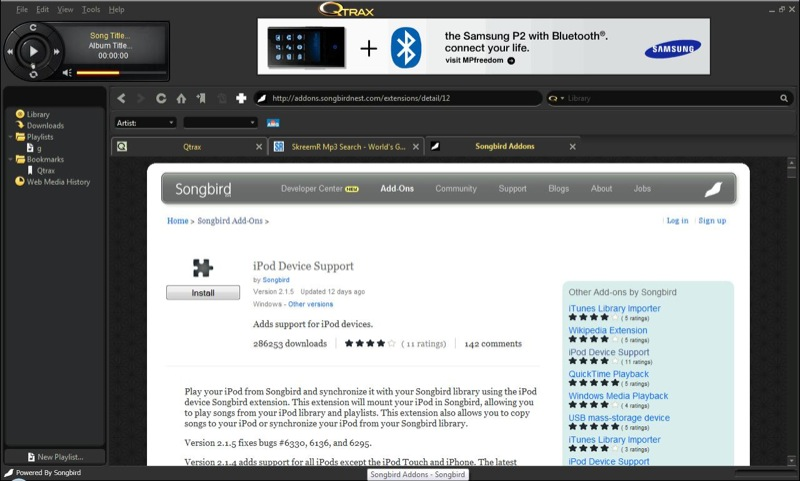
Task: Open the Wikipedia Extension add-on link
Action: click(x=608, y=330)
